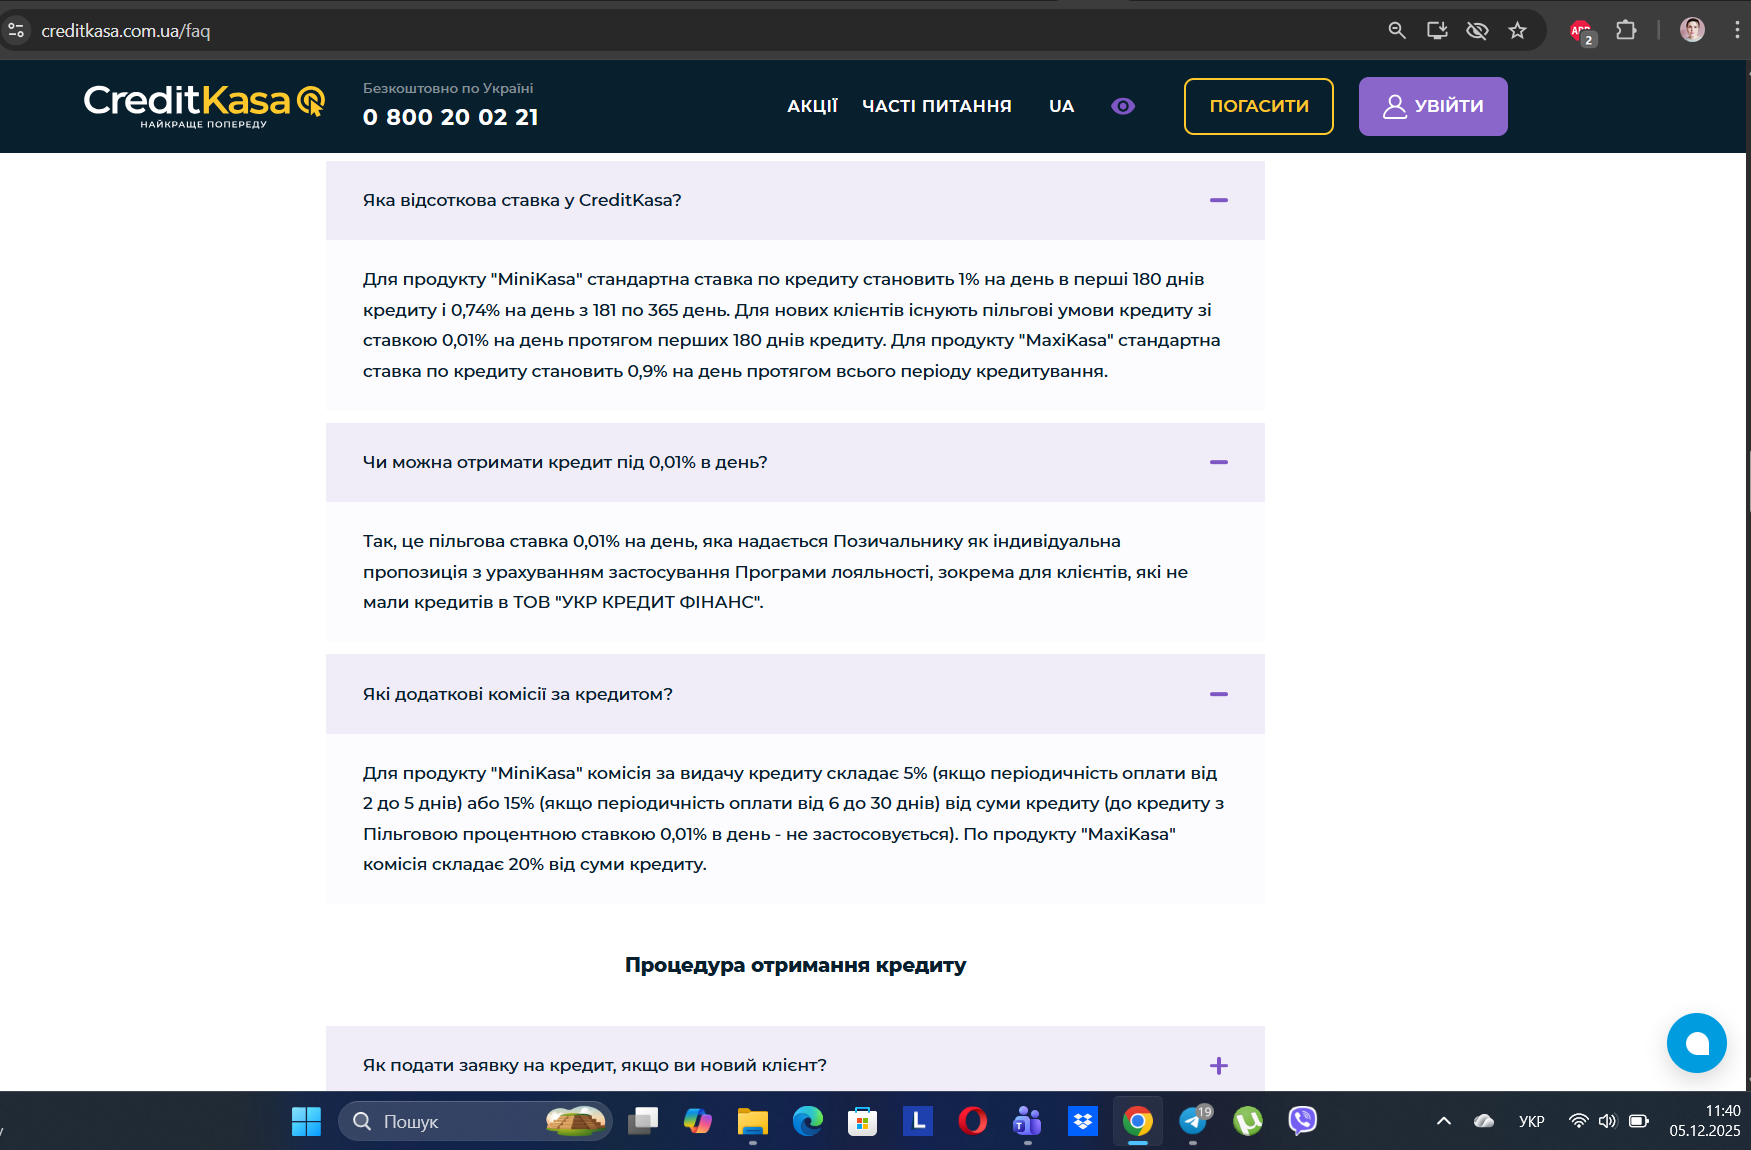Open the clock and date panel
The height and width of the screenshot is (1150, 1751).
click(x=1704, y=1121)
